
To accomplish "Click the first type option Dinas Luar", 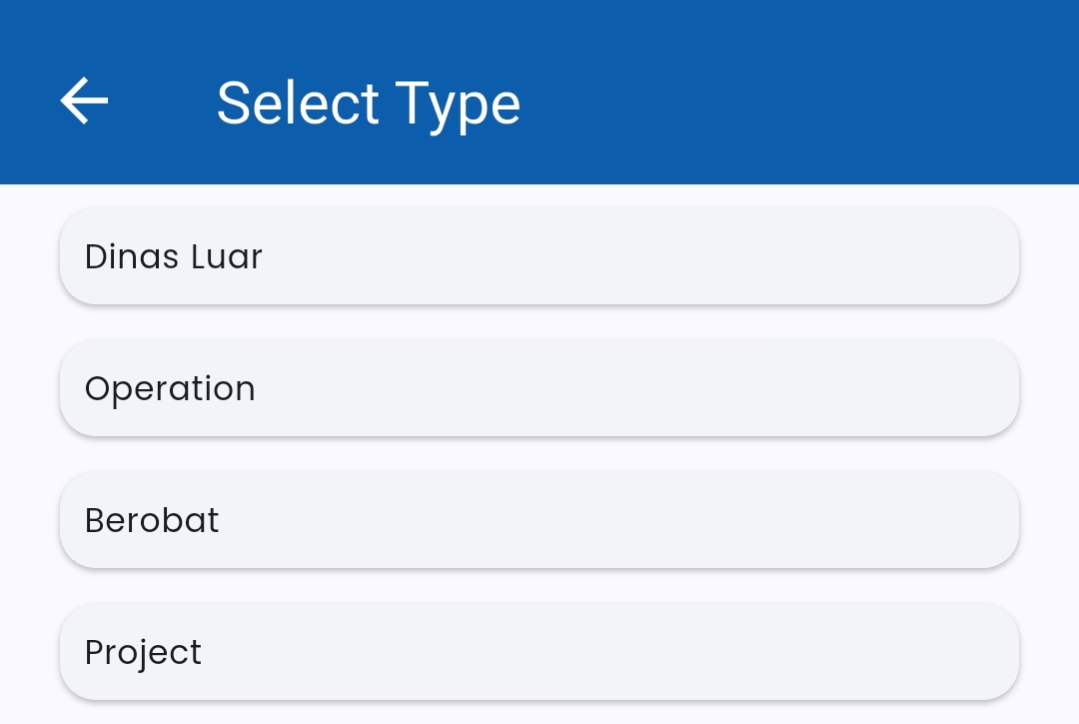I will (x=539, y=256).
